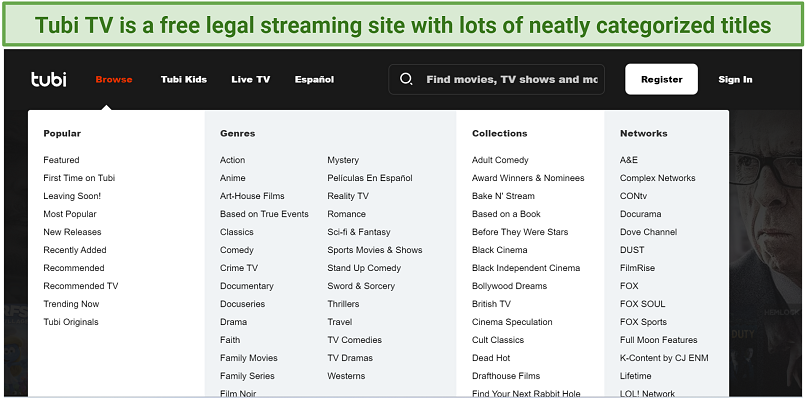Open Sports Movies & Shows
The width and height of the screenshot is (806, 399).
click(375, 250)
